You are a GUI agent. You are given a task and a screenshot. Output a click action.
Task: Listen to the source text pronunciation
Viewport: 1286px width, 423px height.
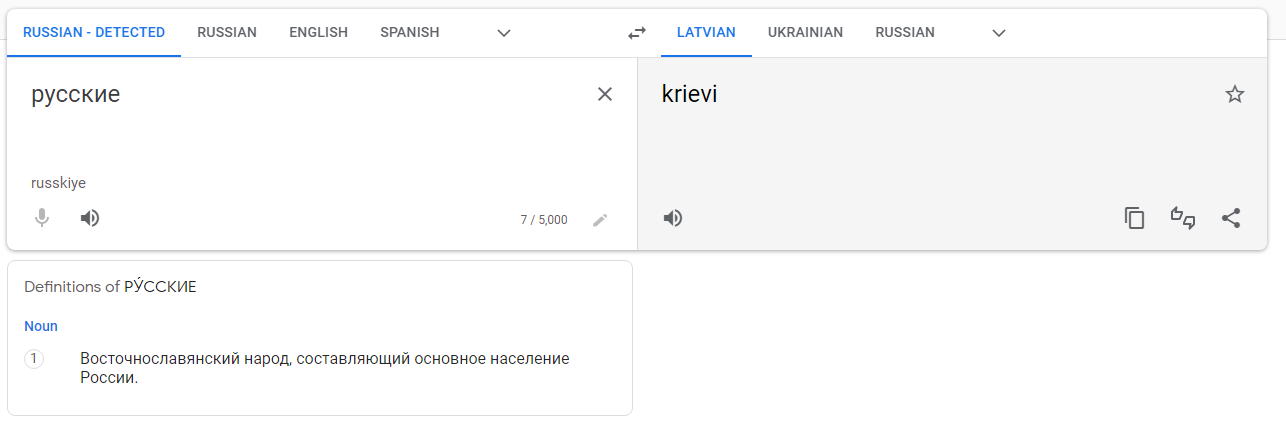(x=90, y=218)
